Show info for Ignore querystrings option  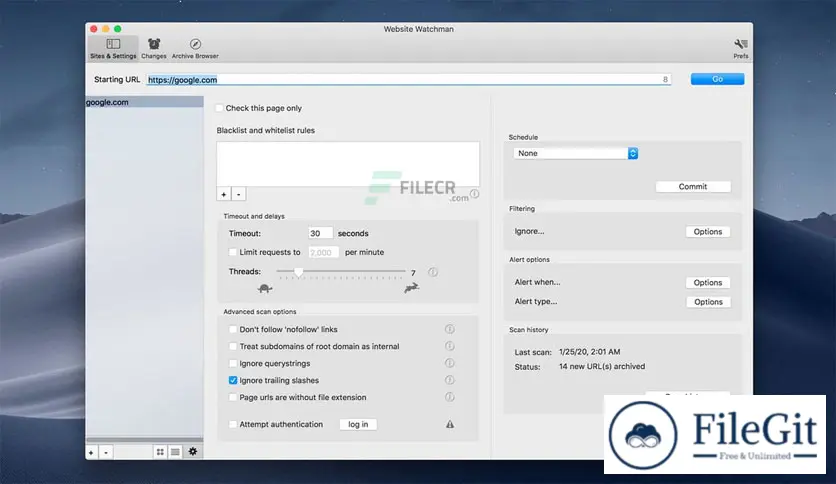449,364
